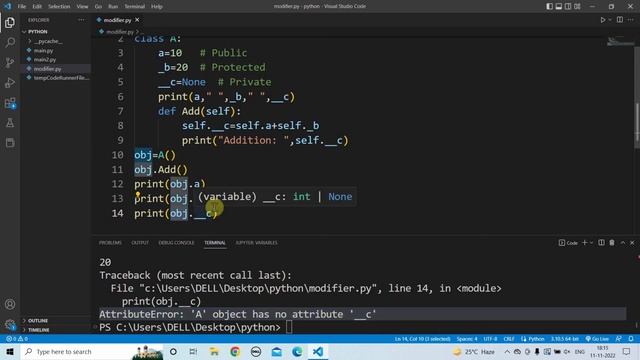This screenshot has height=360, width=640.
Task: Open the Testing flask view
Action: 10,123
